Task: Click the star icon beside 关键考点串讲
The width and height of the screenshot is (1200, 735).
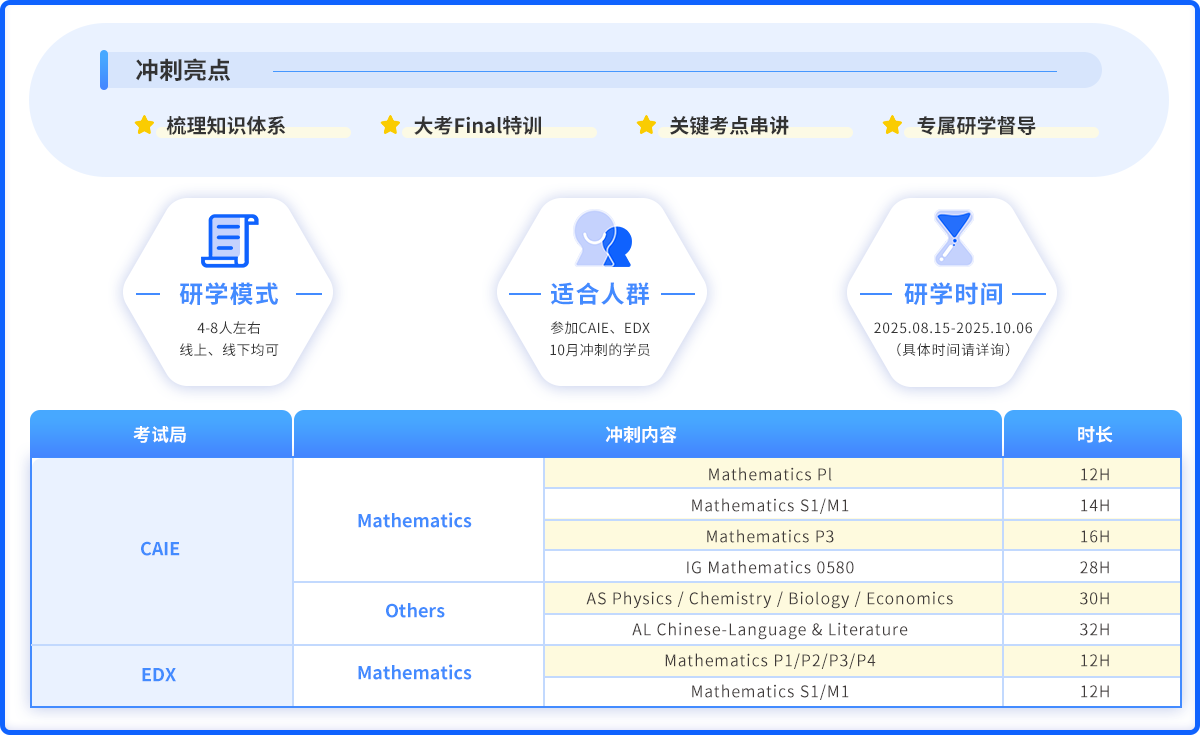Action: (646, 125)
